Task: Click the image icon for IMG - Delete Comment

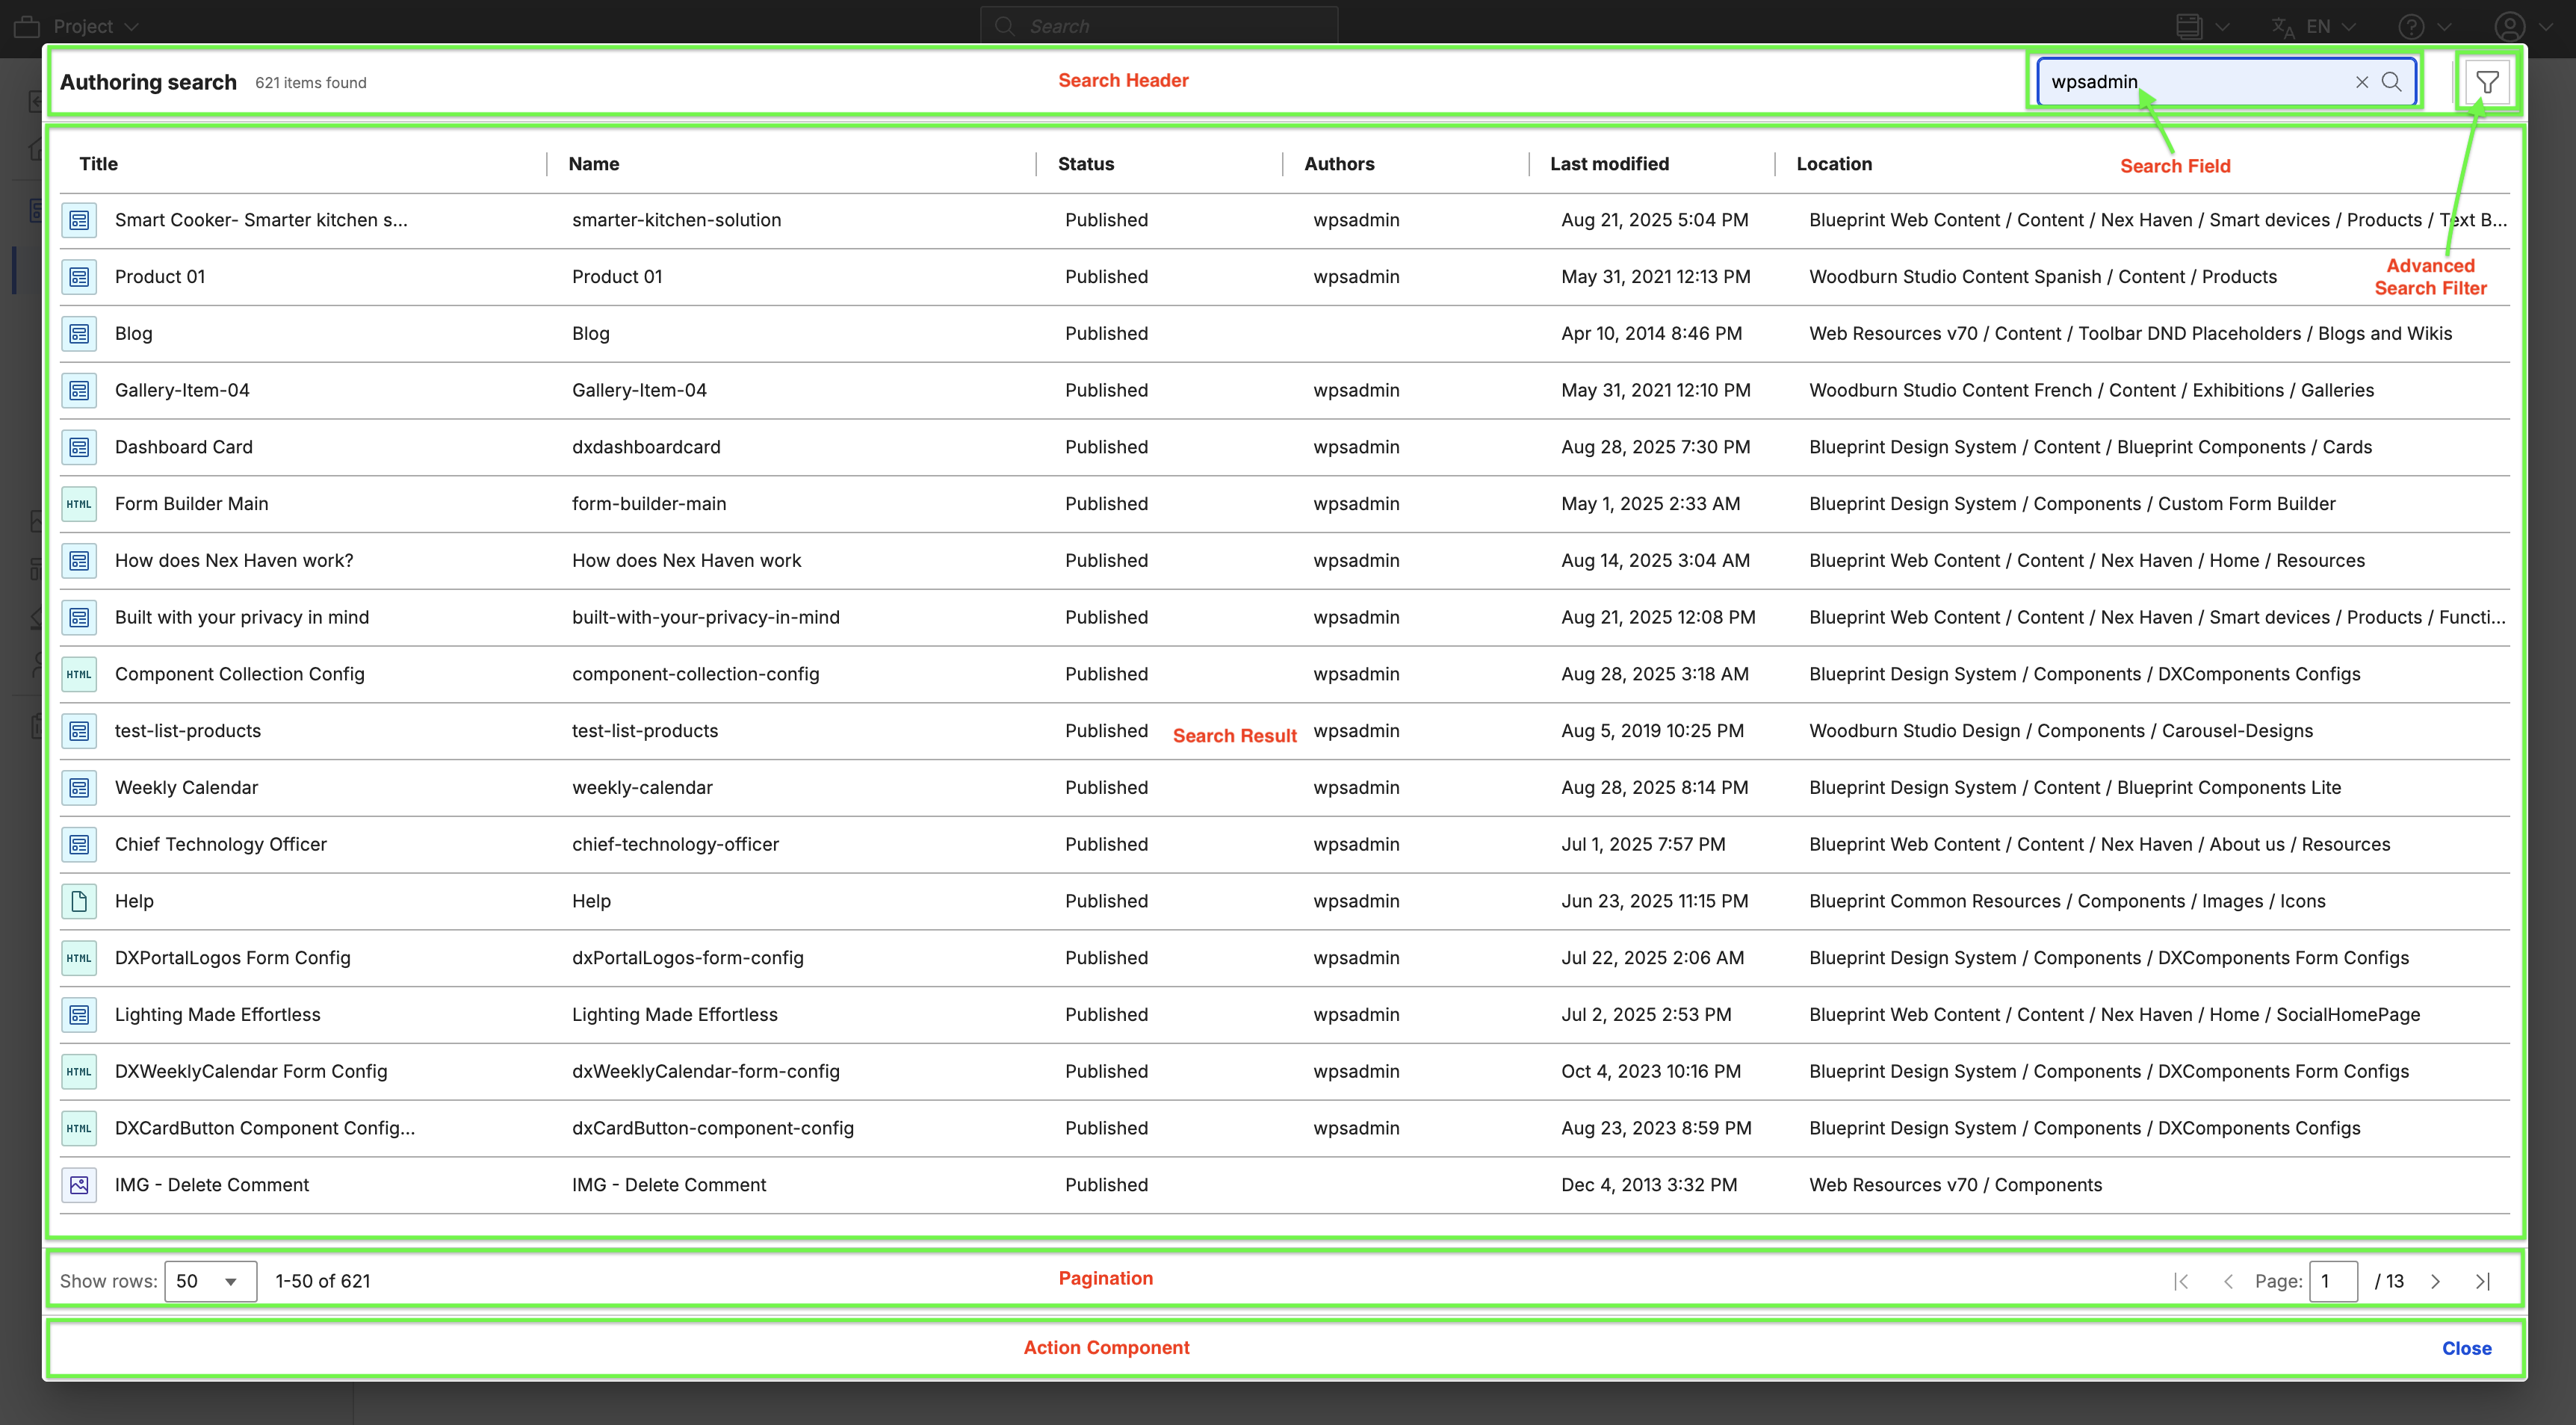Action: point(79,1185)
